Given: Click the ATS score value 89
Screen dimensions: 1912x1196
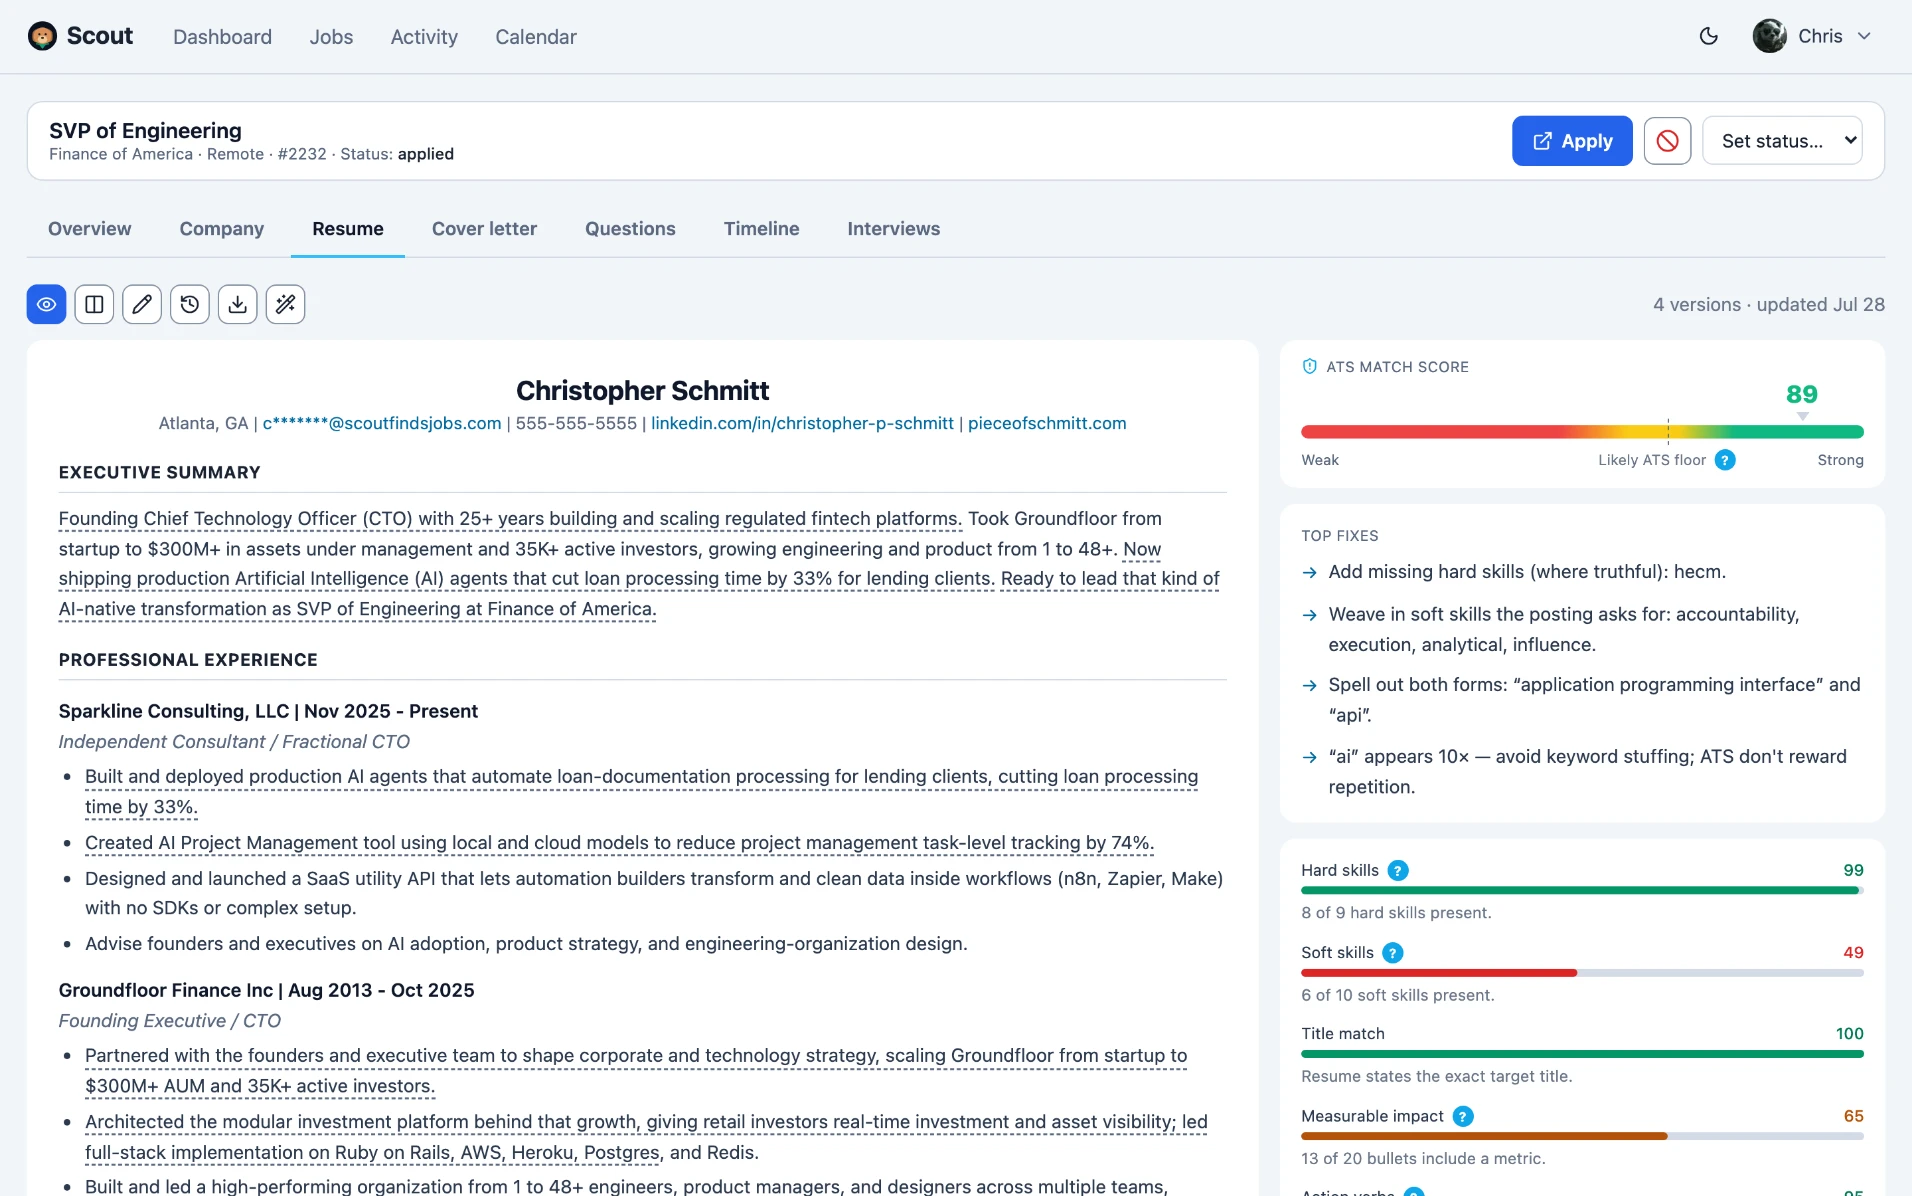Looking at the screenshot, I should 1802,394.
